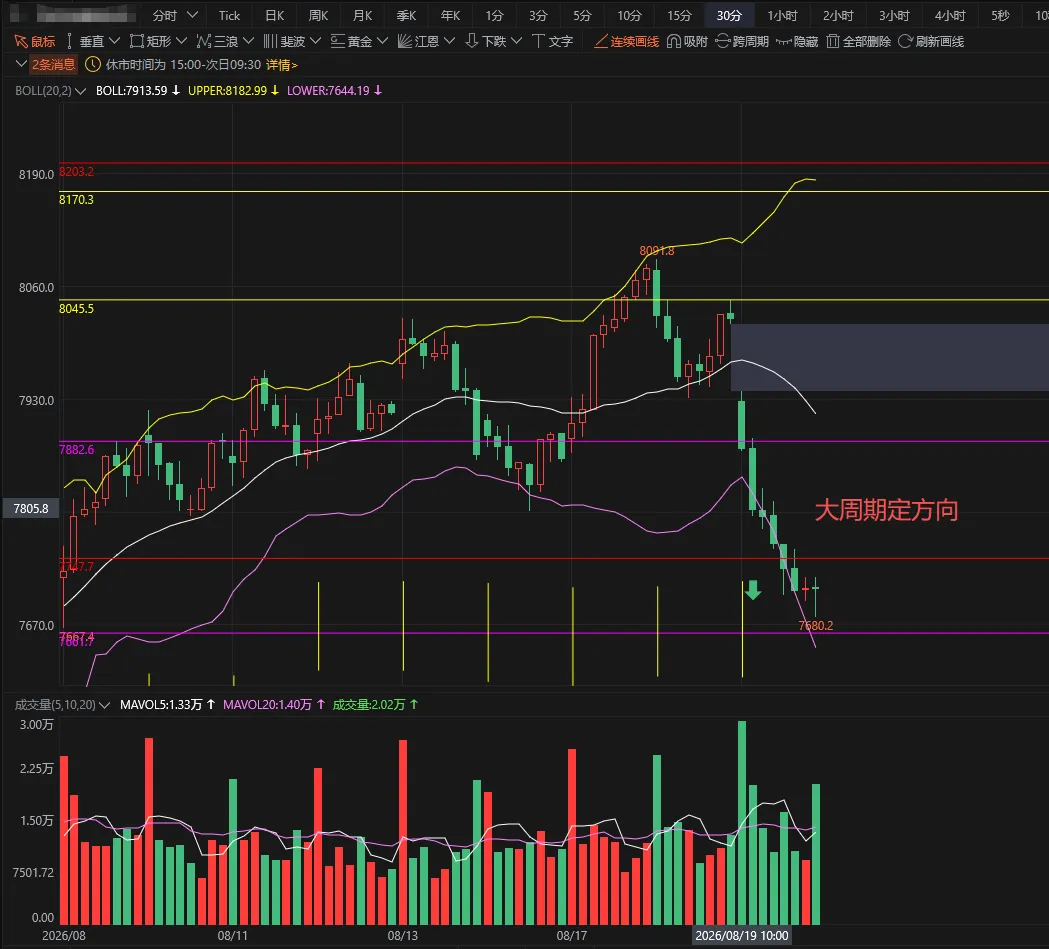Select the 1小时 period
This screenshot has height=949, width=1049.
coord(782,15)
